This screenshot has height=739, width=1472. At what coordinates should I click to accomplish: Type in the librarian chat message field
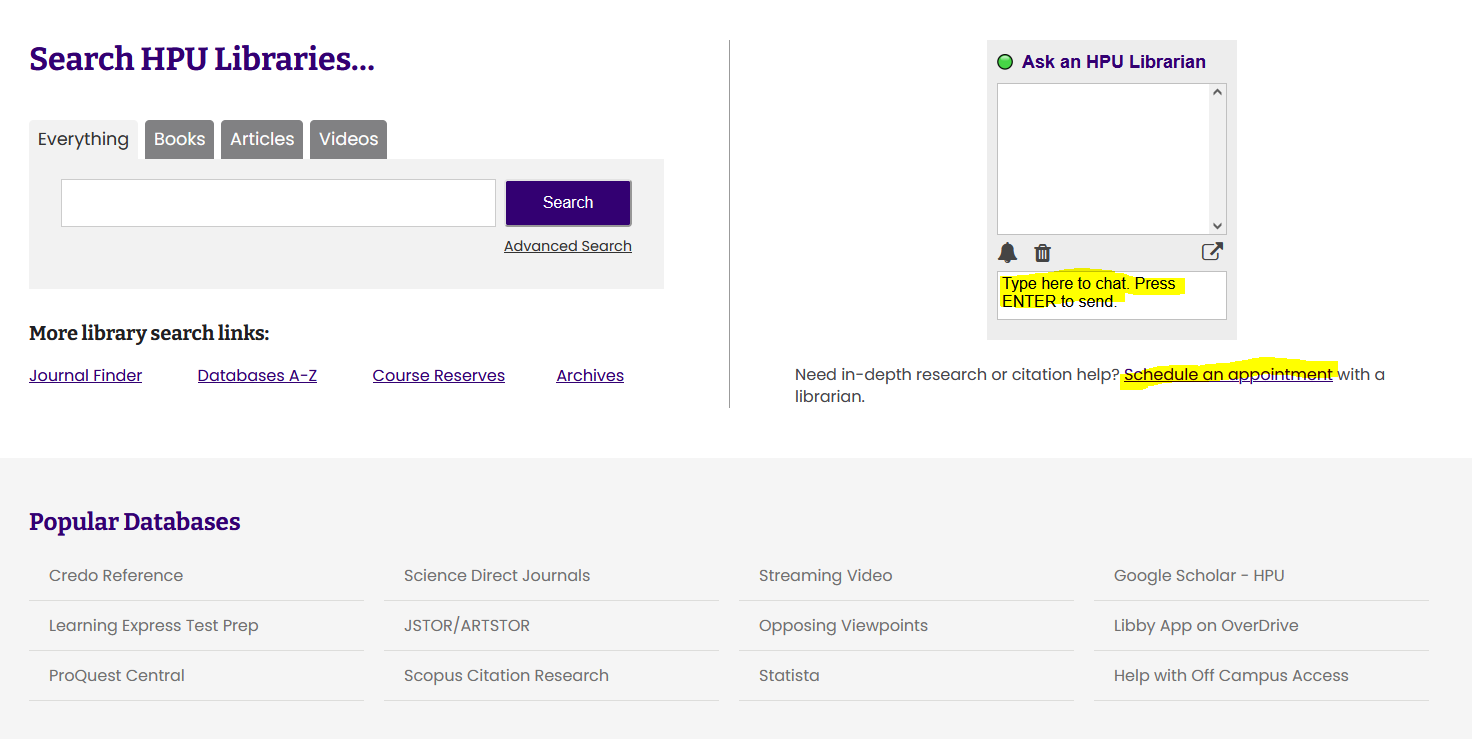(x=1111, y=295)
